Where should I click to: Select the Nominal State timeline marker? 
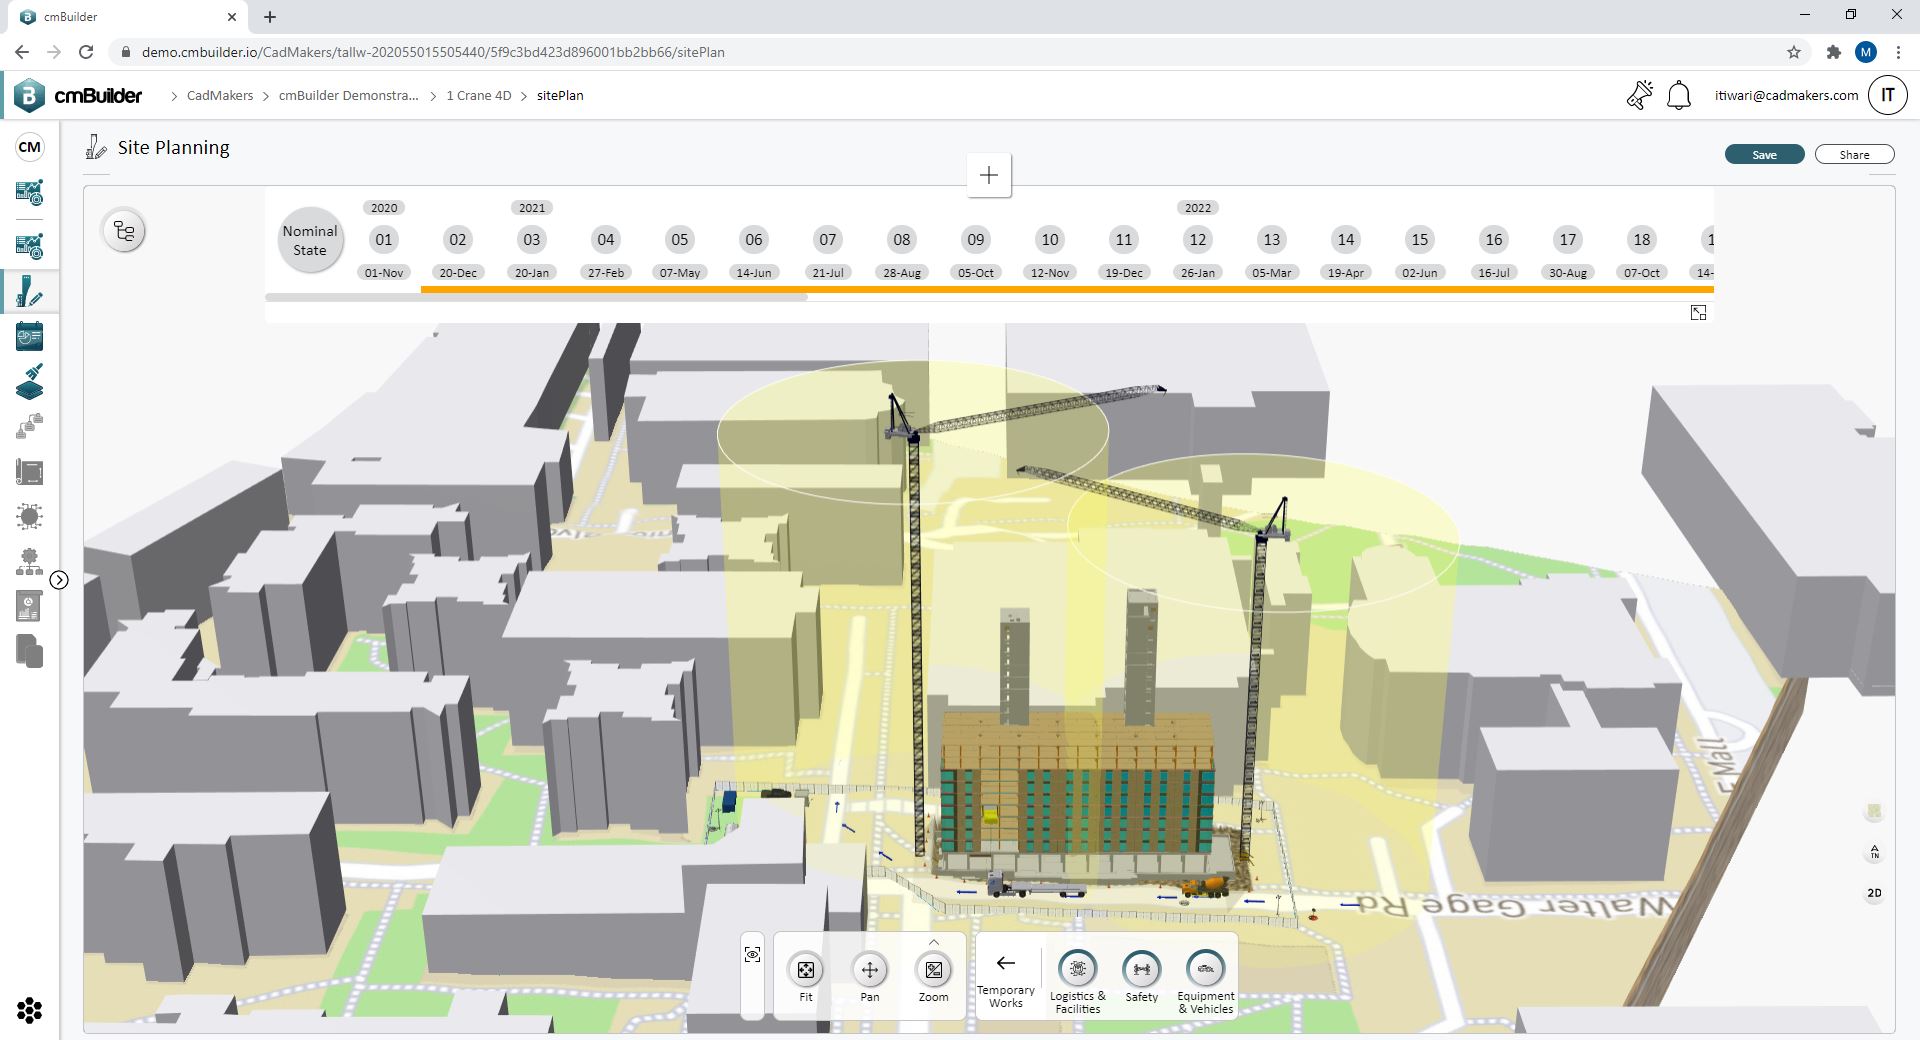(x=310, y=240)
